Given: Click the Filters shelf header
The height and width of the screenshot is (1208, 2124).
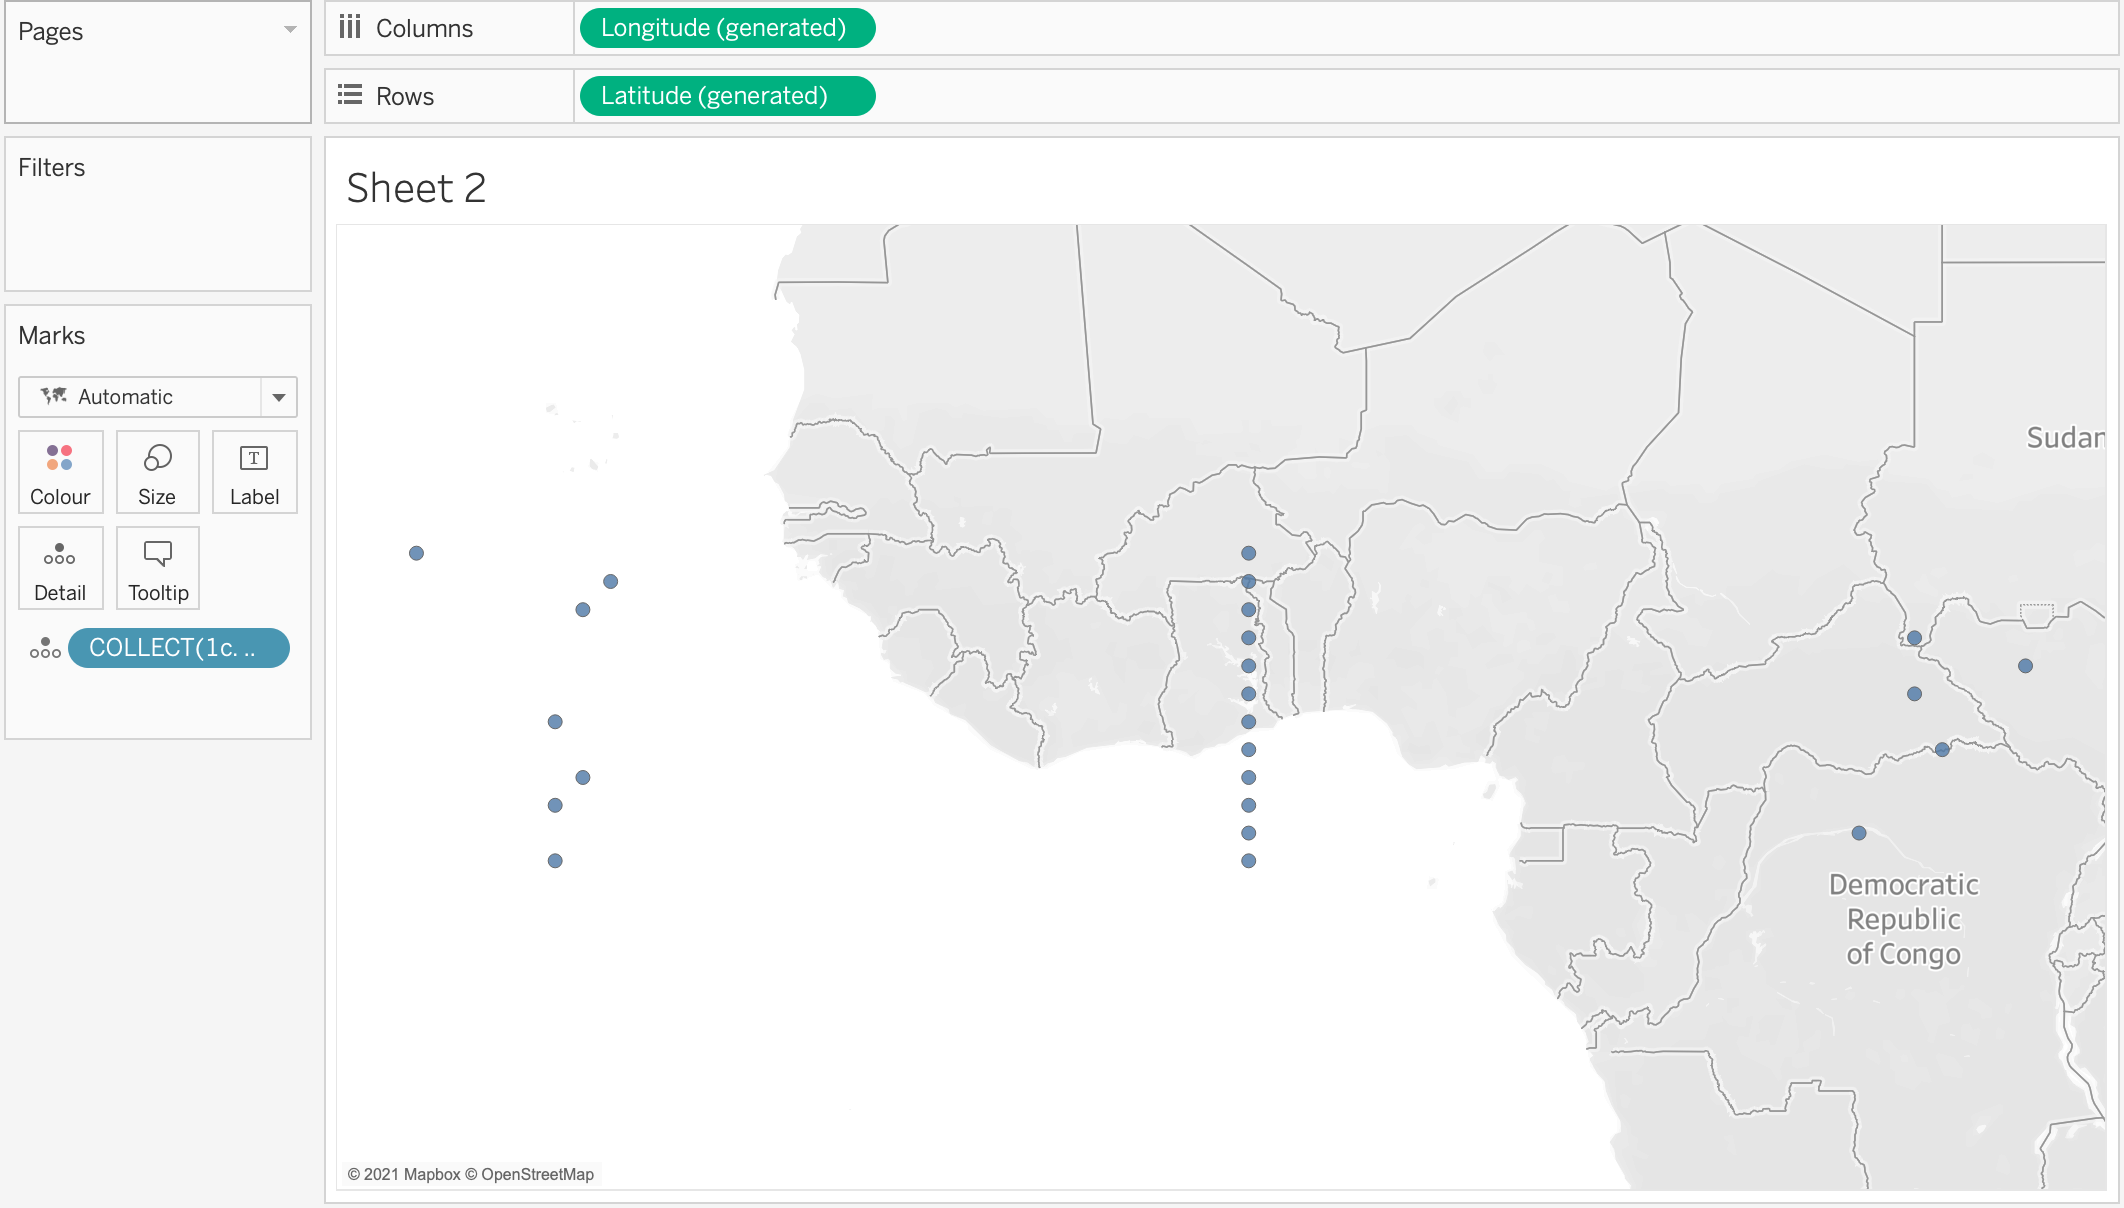Looking at the screenshot, I should (x=52, y=167).
